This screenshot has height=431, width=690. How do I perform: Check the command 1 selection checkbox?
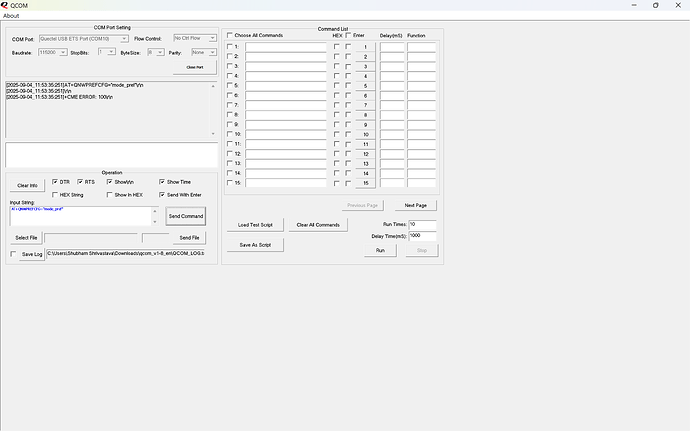(x=230, y=47)
